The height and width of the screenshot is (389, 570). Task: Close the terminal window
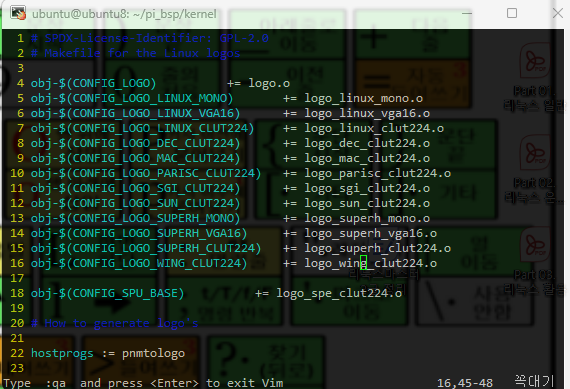557,13
